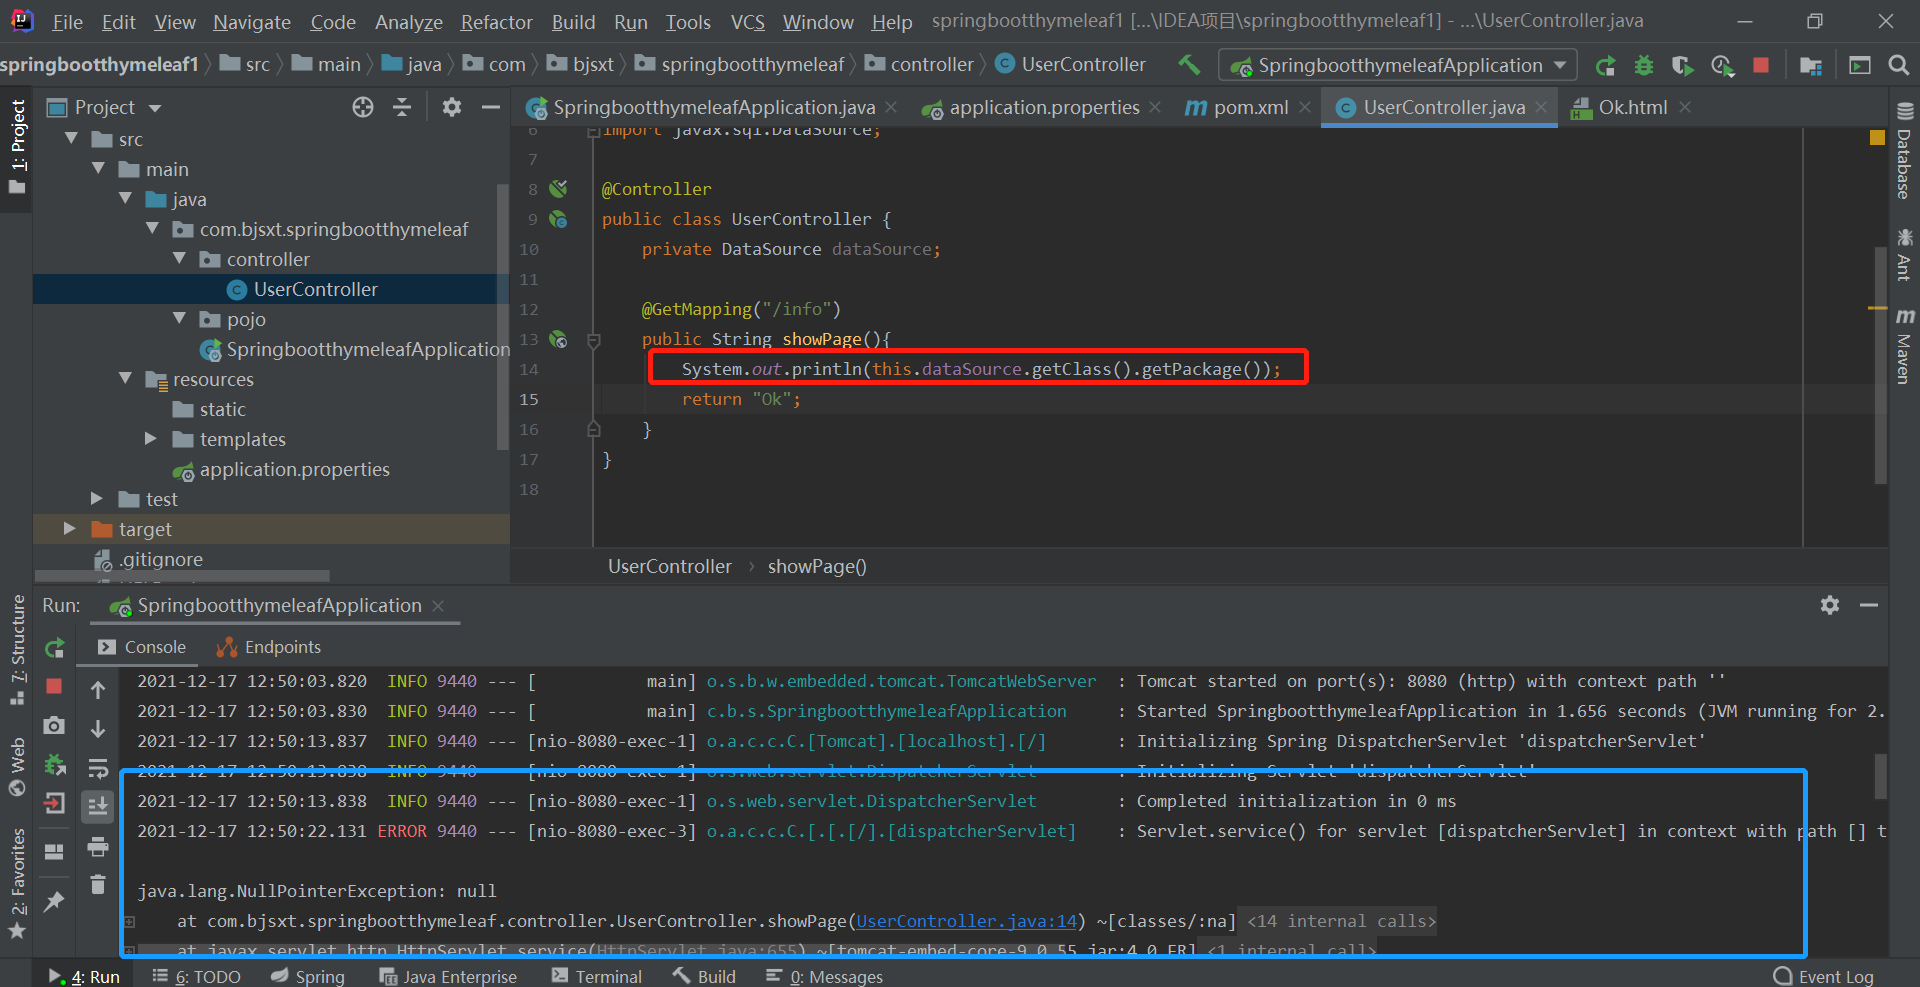Image resolution: width=1920 pixels, height=987 pixels.
Task: Rerun icon in Run panel sidebar
Action: [x=55, y=649]
